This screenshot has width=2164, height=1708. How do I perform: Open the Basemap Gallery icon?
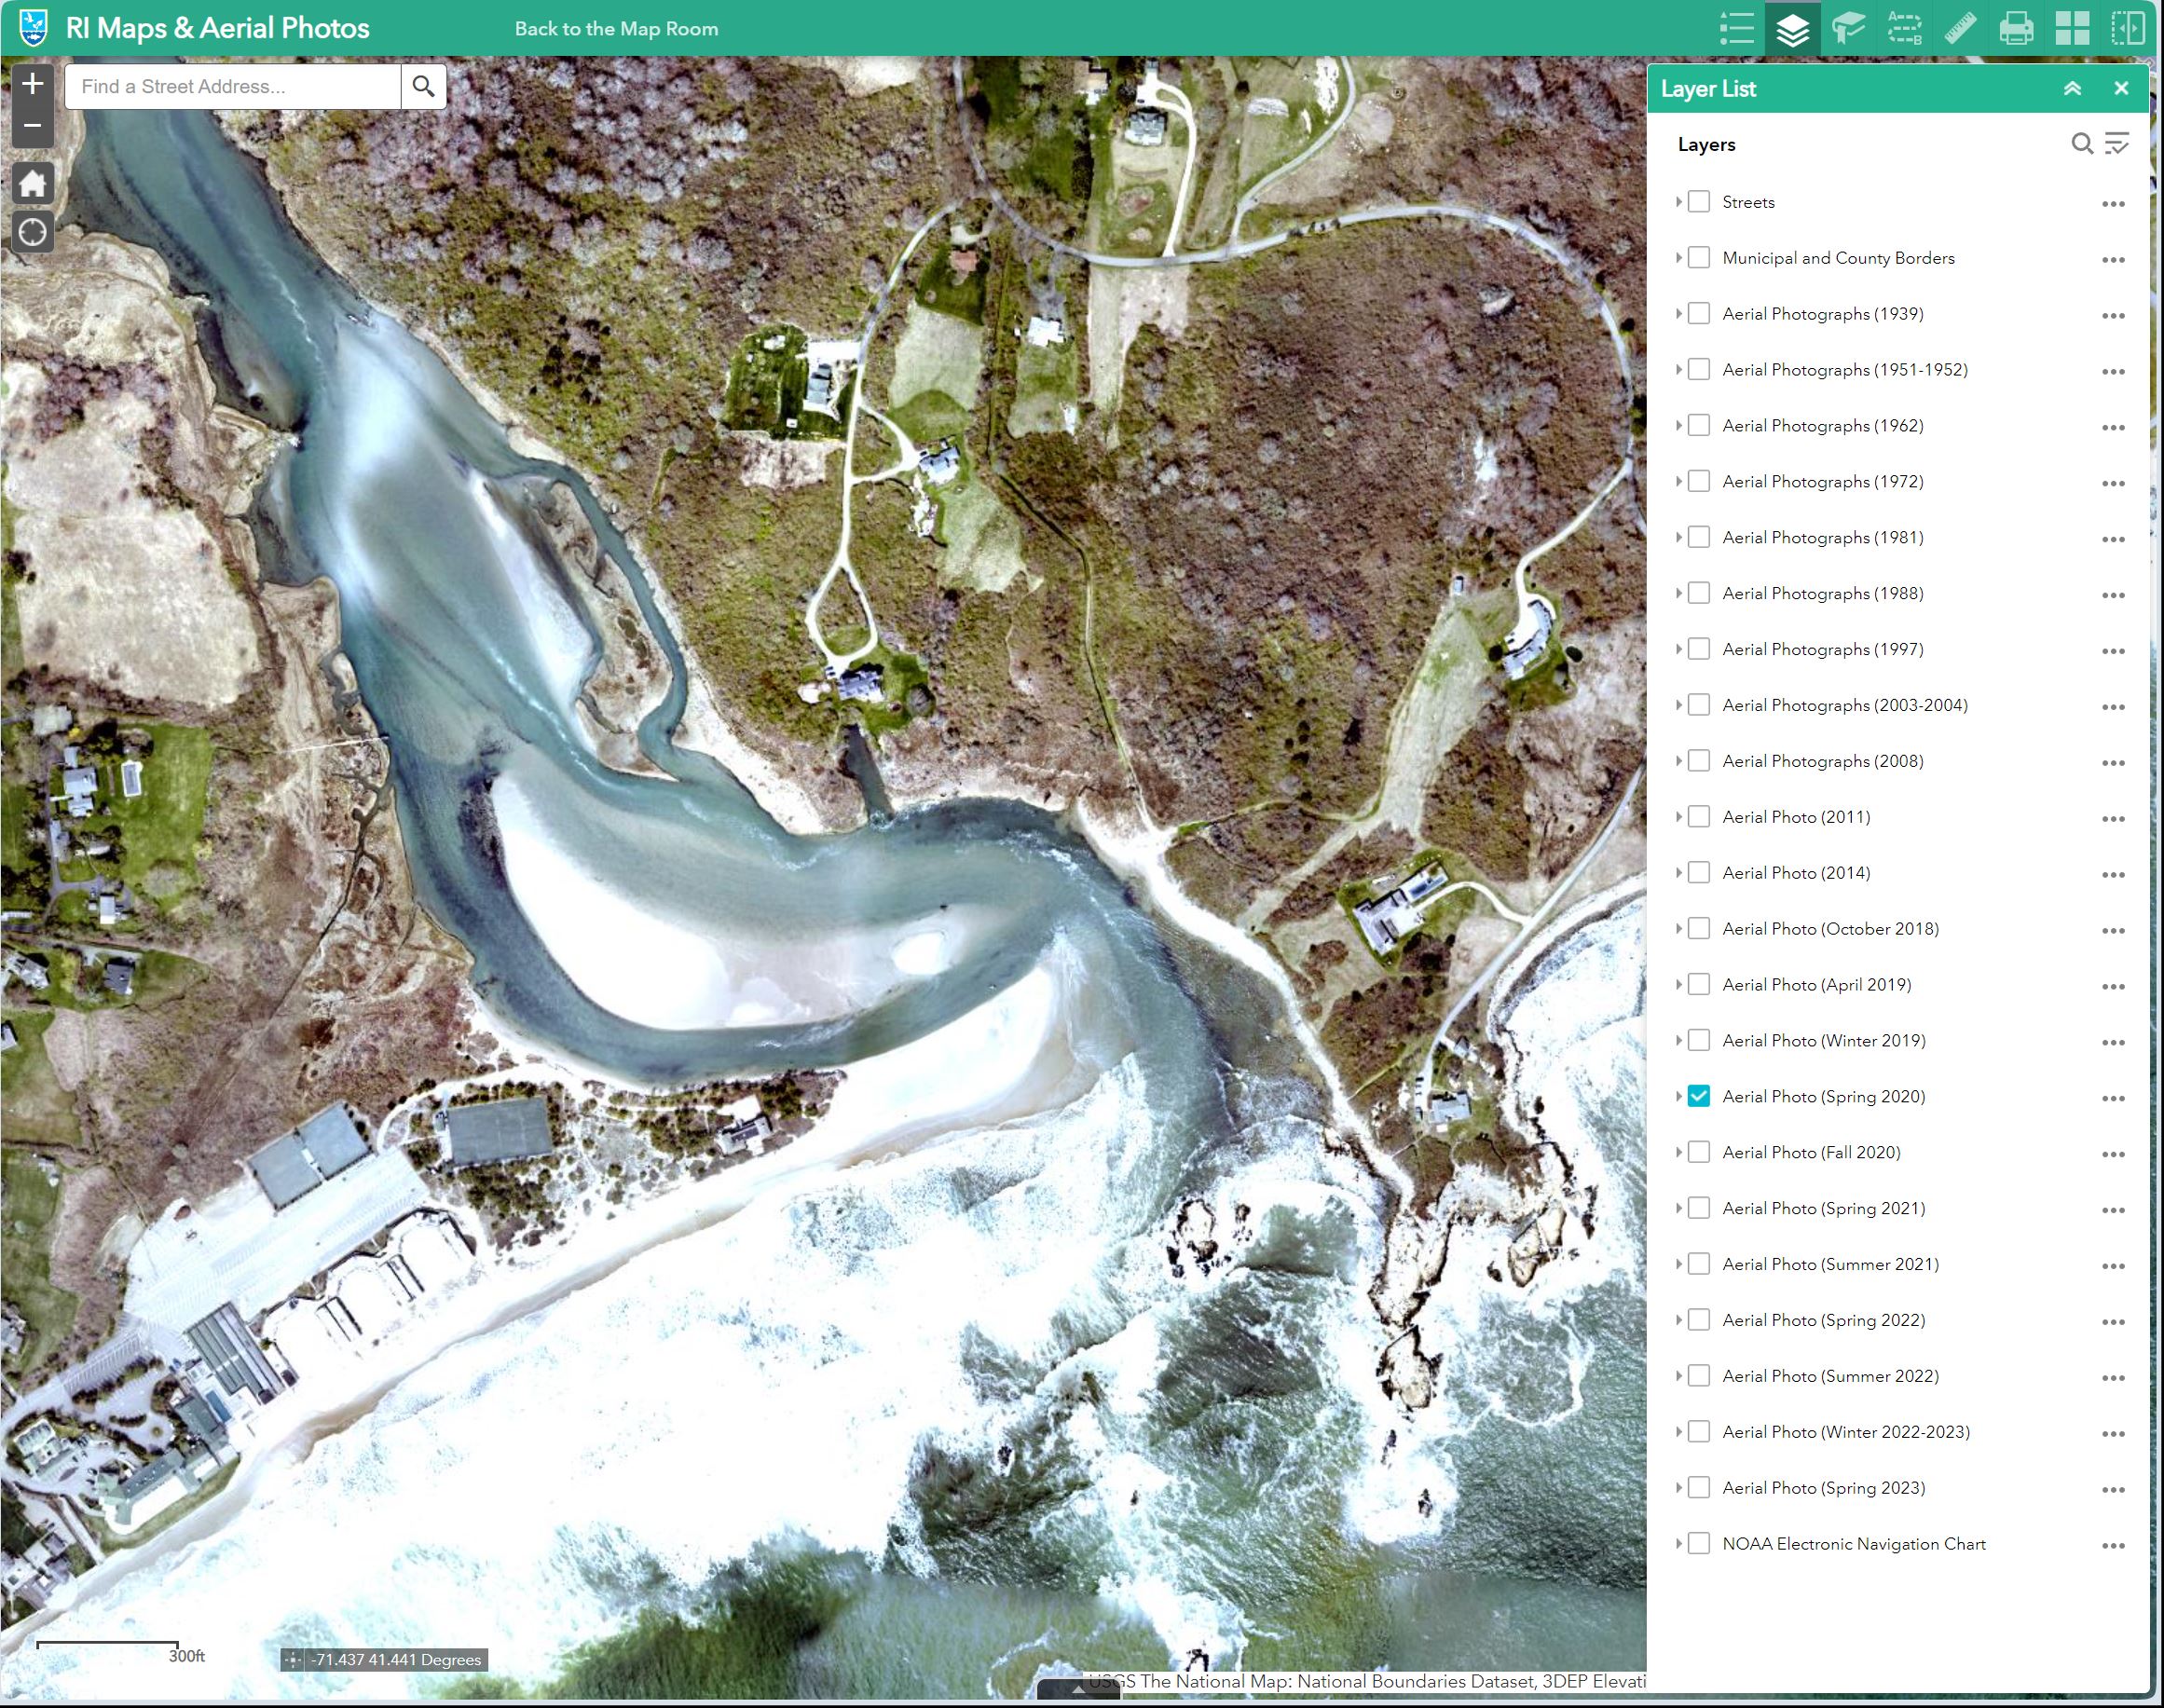click(x=2073, y=28)
